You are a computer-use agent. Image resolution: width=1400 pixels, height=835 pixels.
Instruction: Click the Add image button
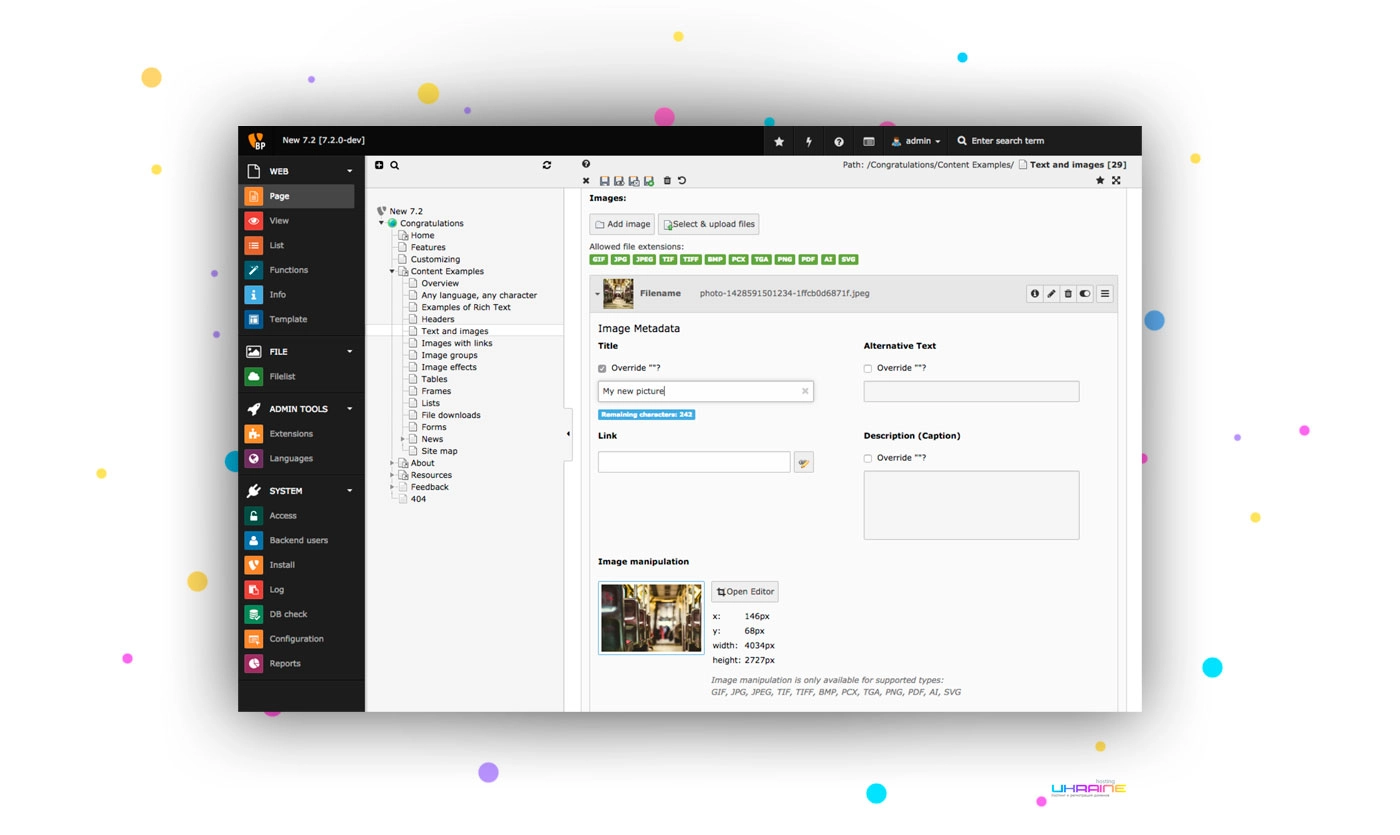(622, 224)
